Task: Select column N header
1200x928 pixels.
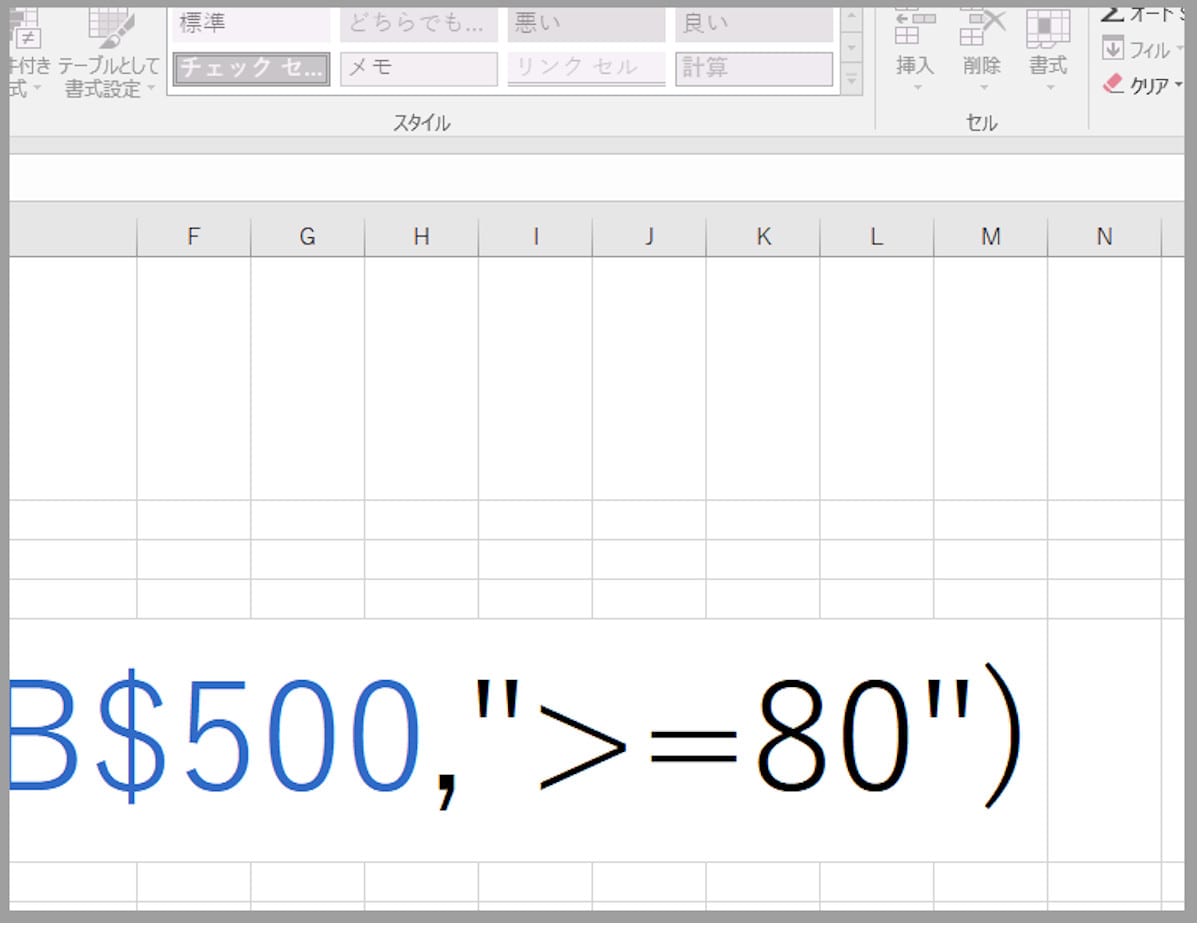Action: [x=1104, y=237]
